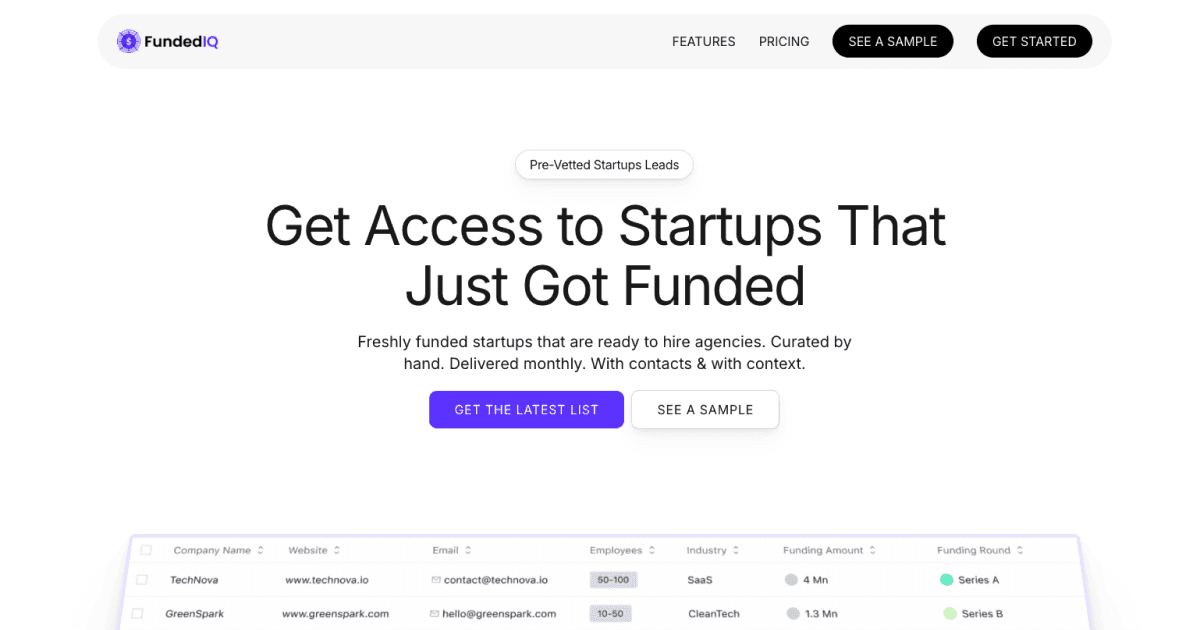Viewport: 1200px width, 630px height.
Task: Click the green Series A color dot
Action: (x=946, y=580)
